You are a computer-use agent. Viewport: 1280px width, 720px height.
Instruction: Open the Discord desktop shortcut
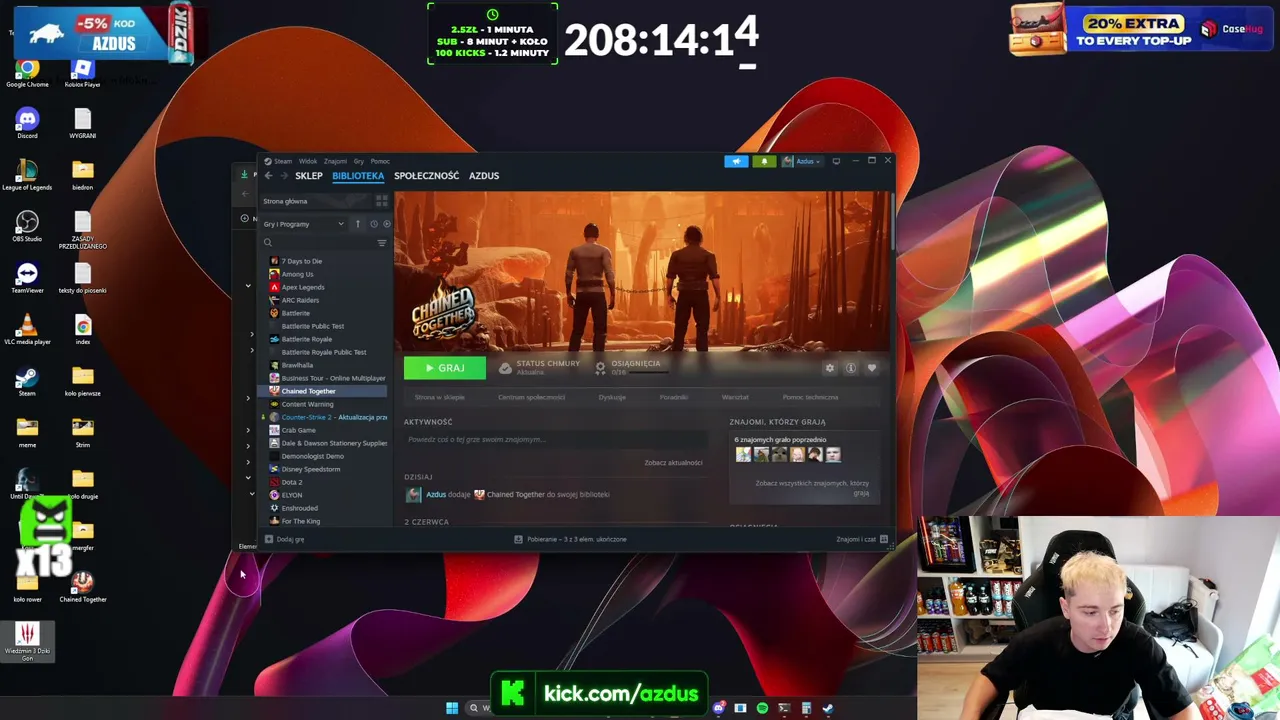point(27,124)
